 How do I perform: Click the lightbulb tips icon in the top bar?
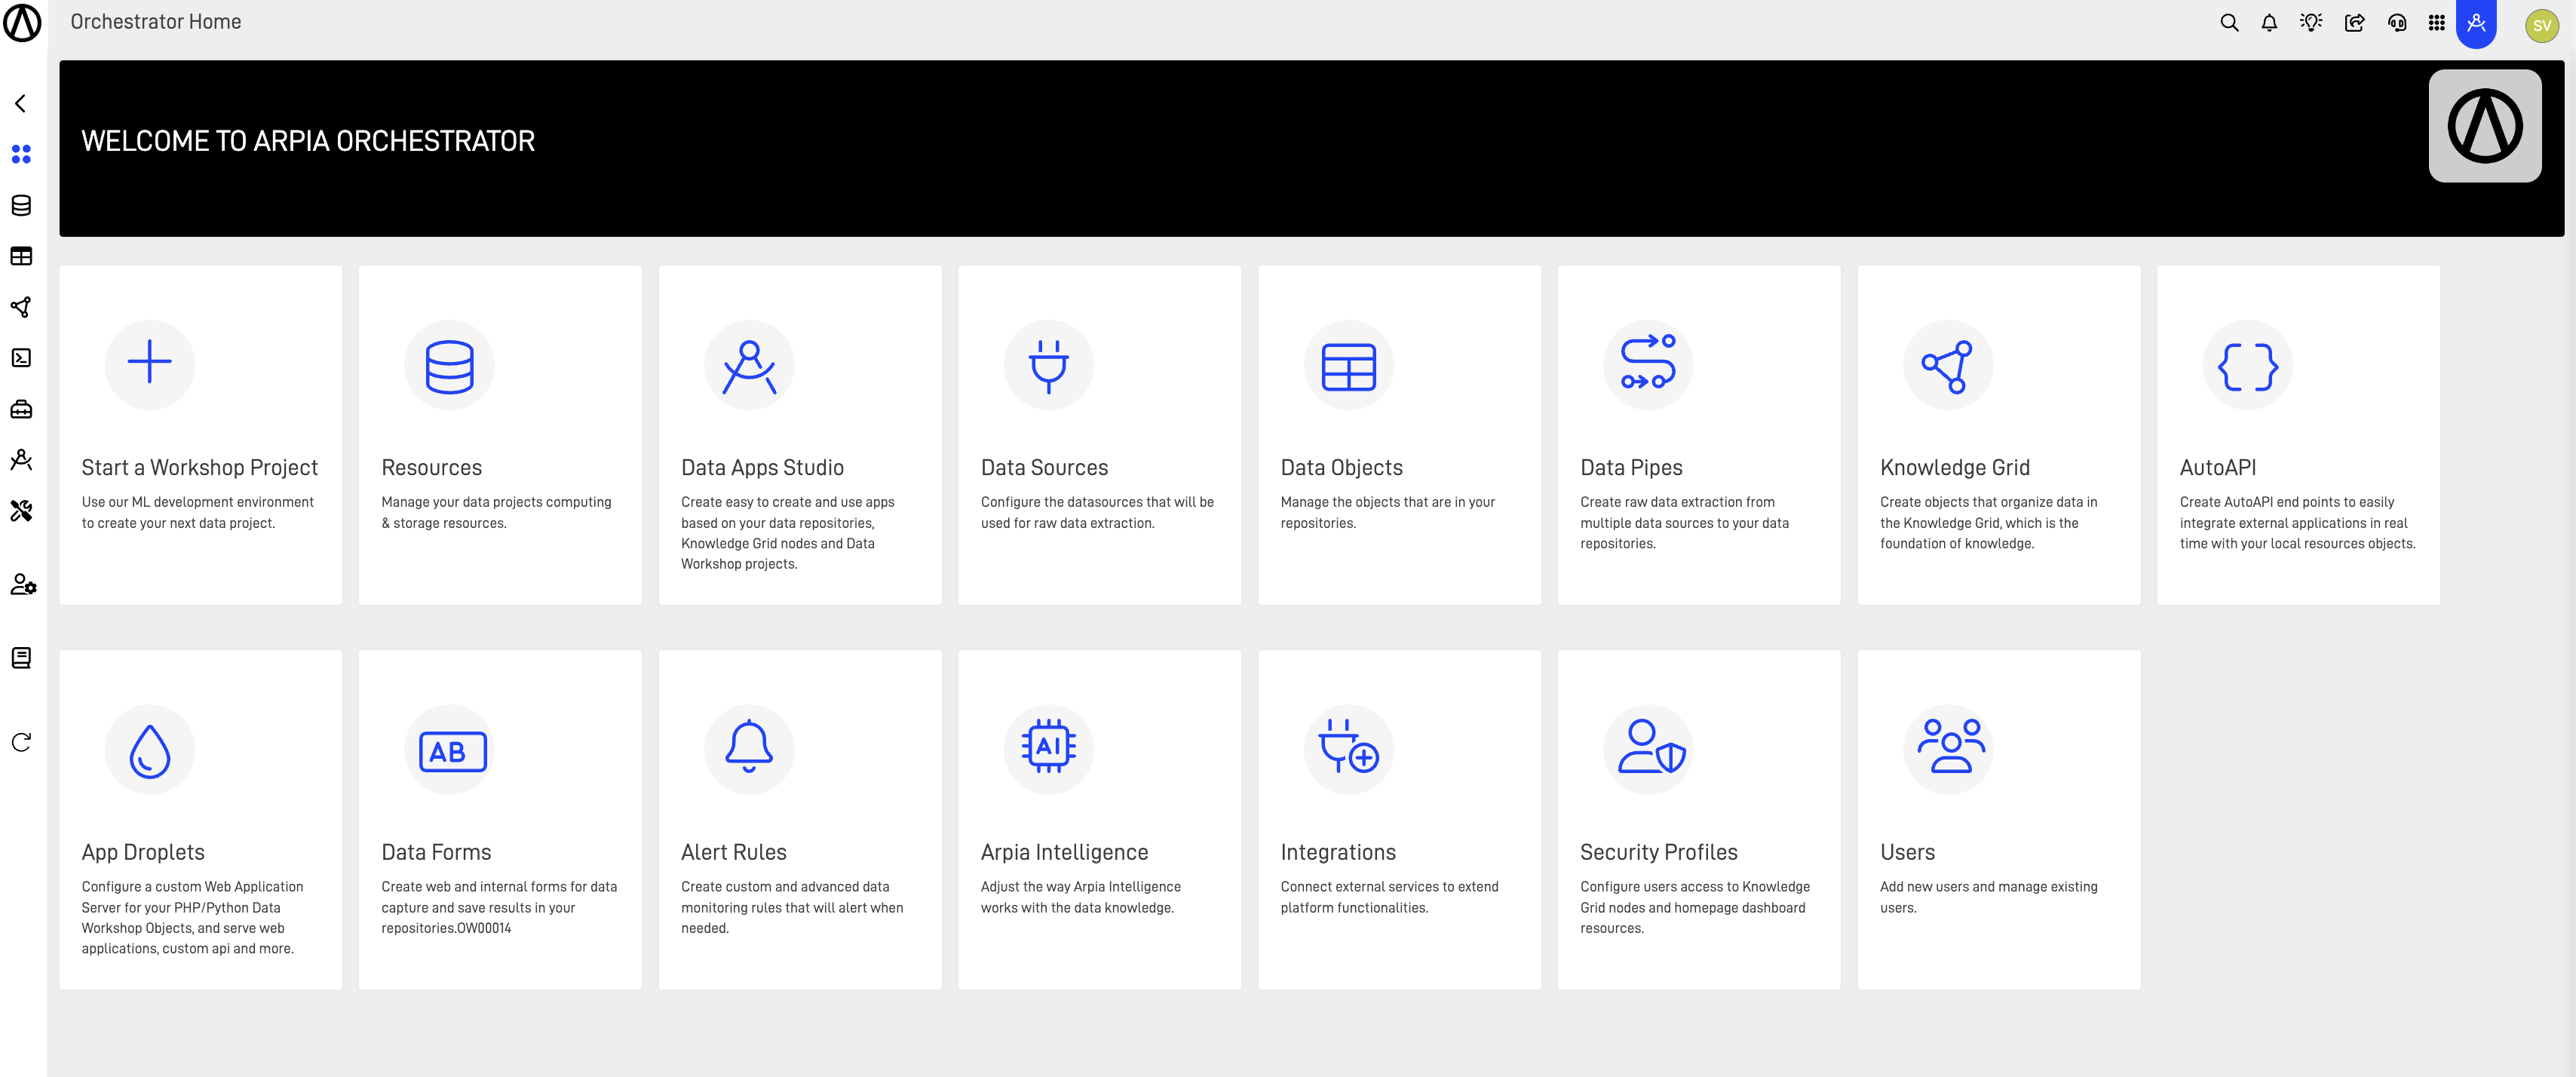tap(2311, 22)
